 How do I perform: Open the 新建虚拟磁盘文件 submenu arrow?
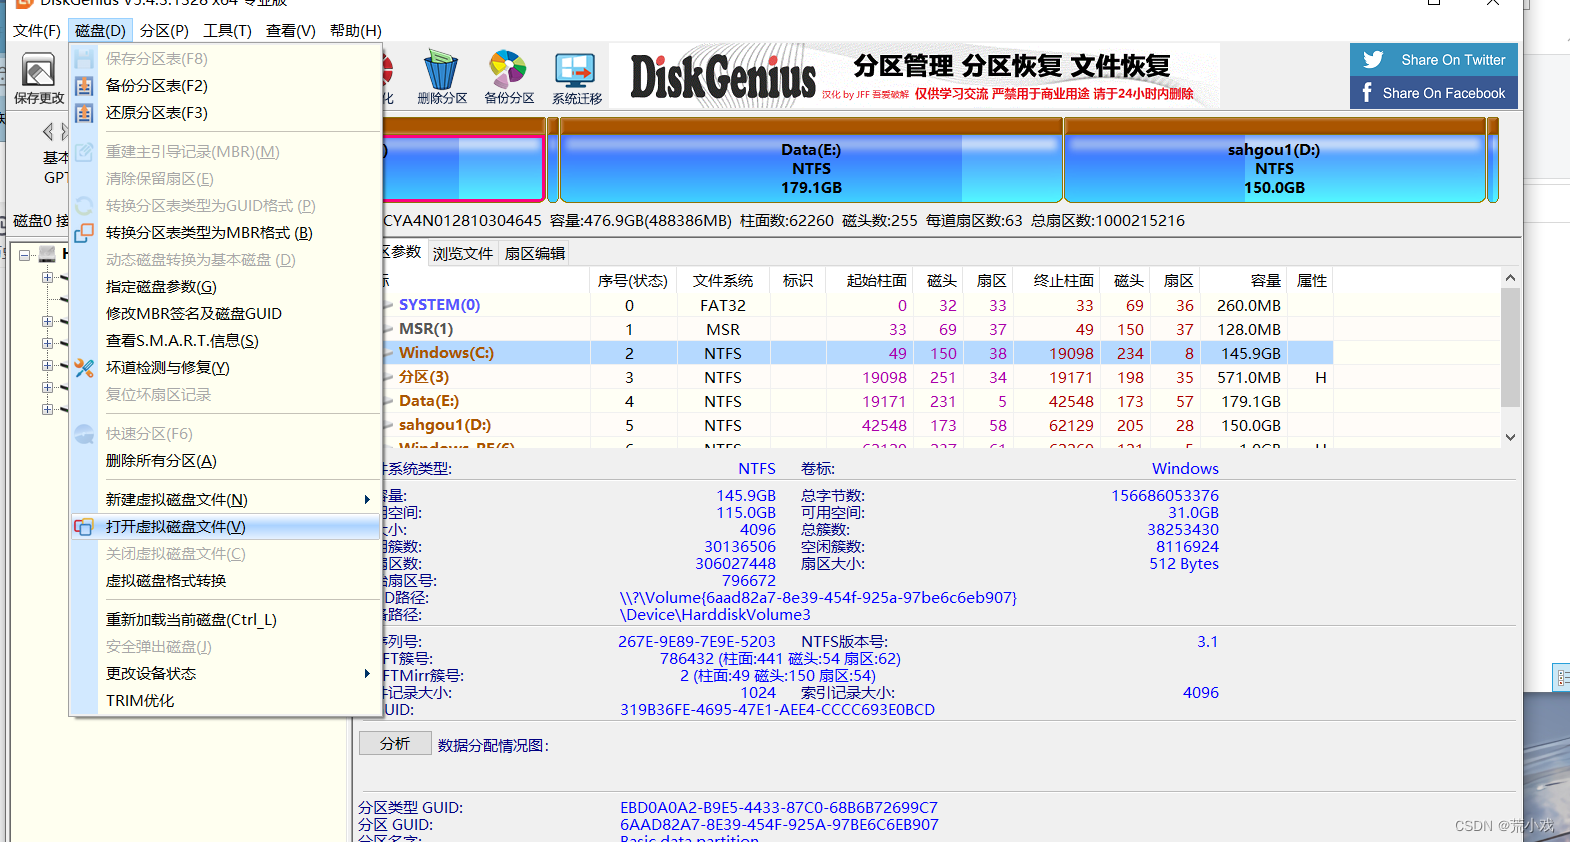pyautogui.click(x=367, y=500)
